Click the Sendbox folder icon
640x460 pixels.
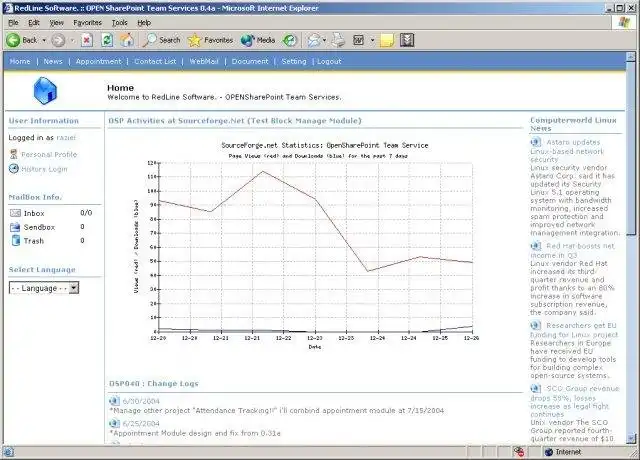pos(15,227)
